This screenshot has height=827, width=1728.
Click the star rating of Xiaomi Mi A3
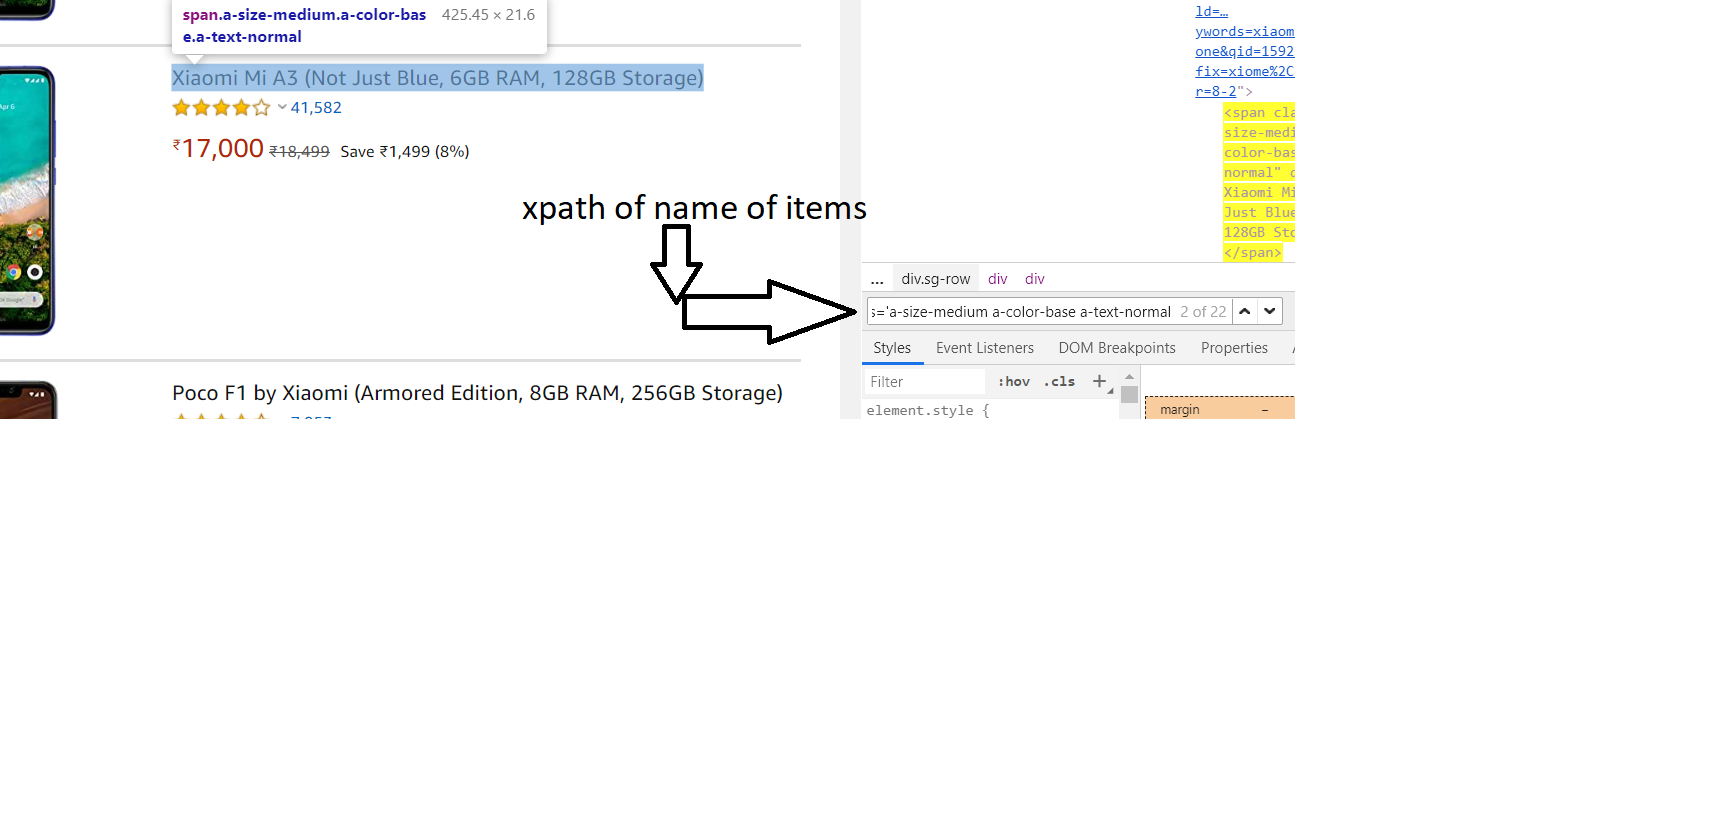click(221, 107)
